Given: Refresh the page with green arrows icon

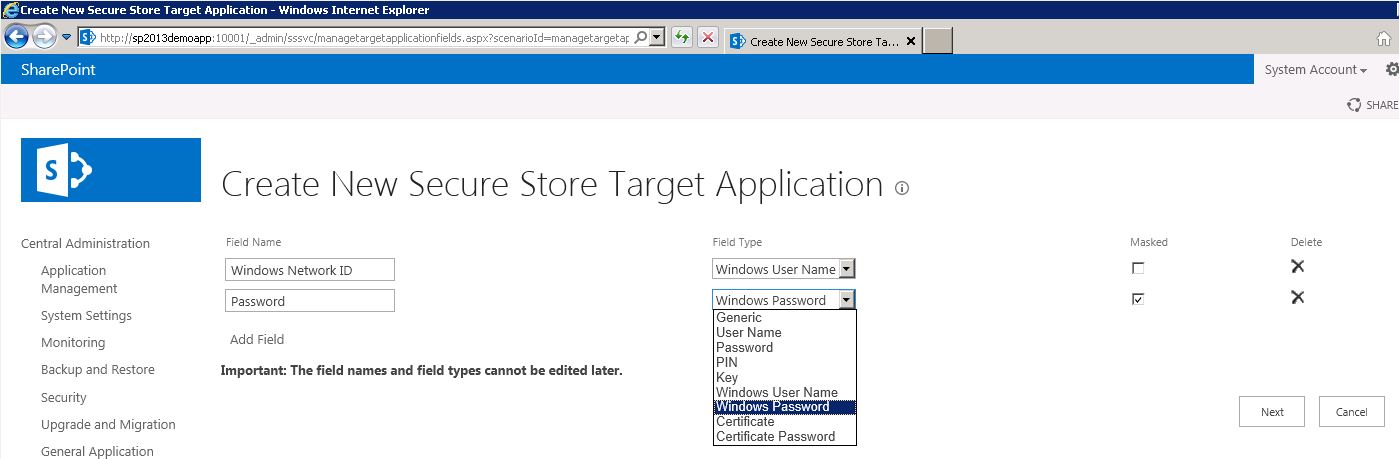Looking at the screenshot, I should pos(682,37).
